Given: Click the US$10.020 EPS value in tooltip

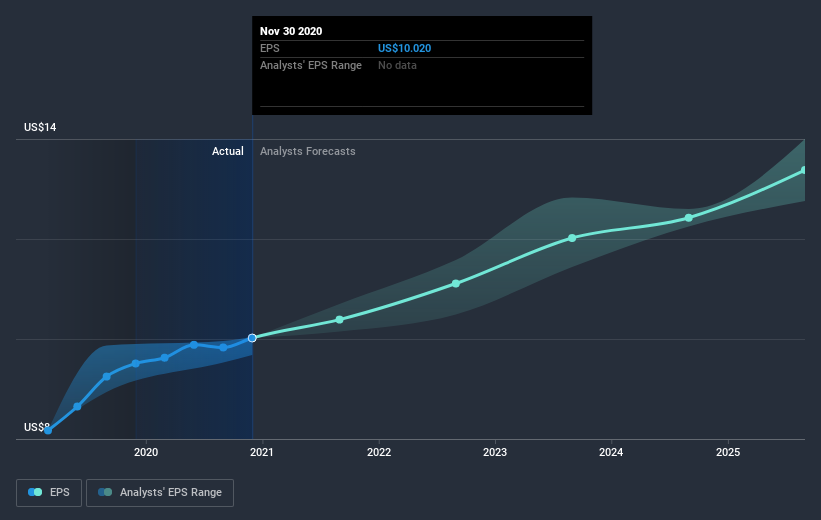Looking at the screenshot, I should (x=404, y=48).
